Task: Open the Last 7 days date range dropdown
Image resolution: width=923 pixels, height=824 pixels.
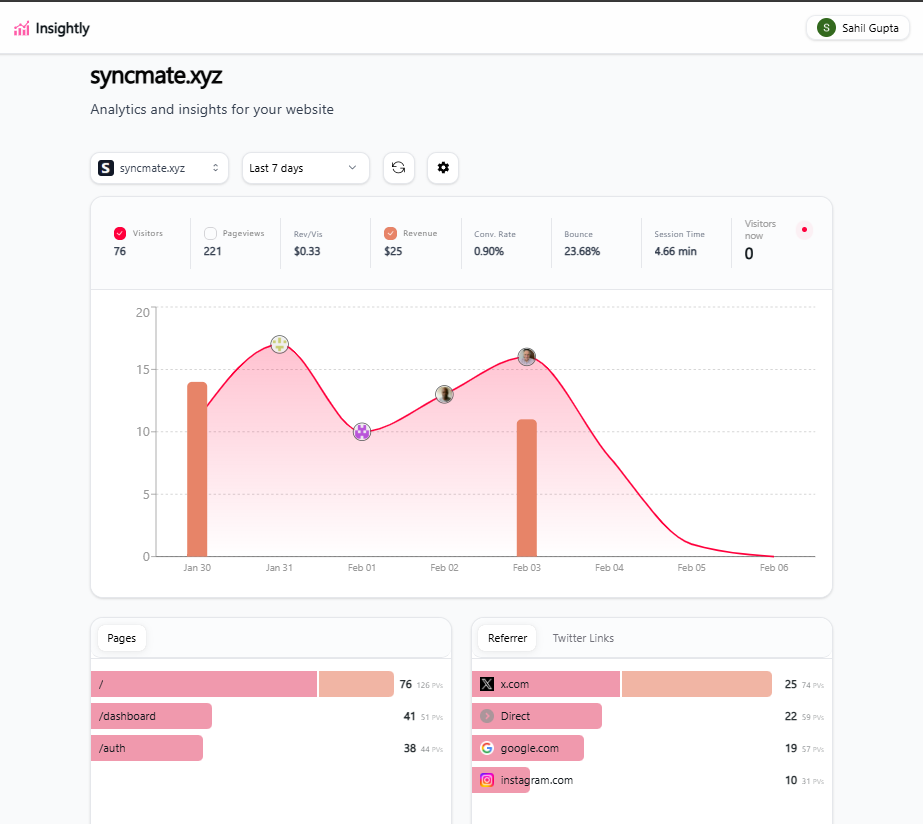Action: [x=305, y=168]
